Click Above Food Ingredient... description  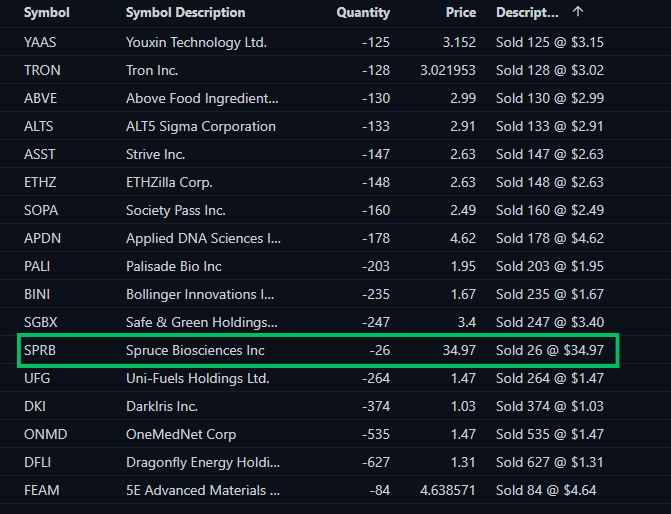point(202,98)
